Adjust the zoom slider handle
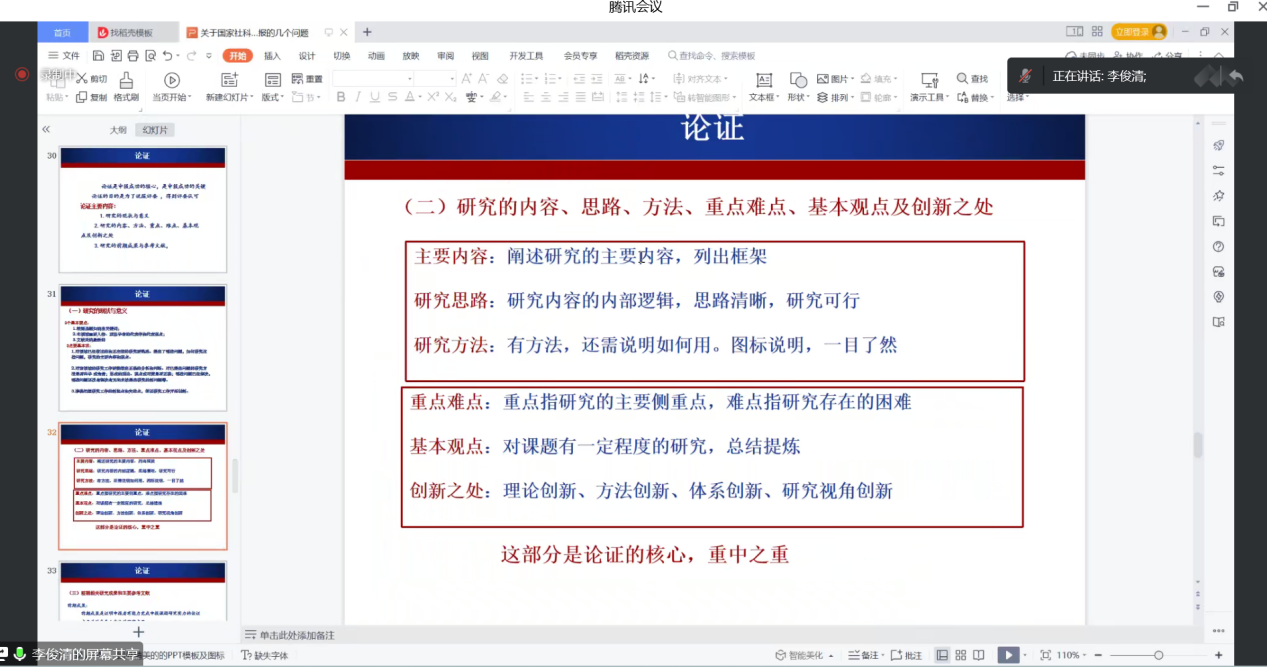1267x667 pixels. [x=1158, y=655]
